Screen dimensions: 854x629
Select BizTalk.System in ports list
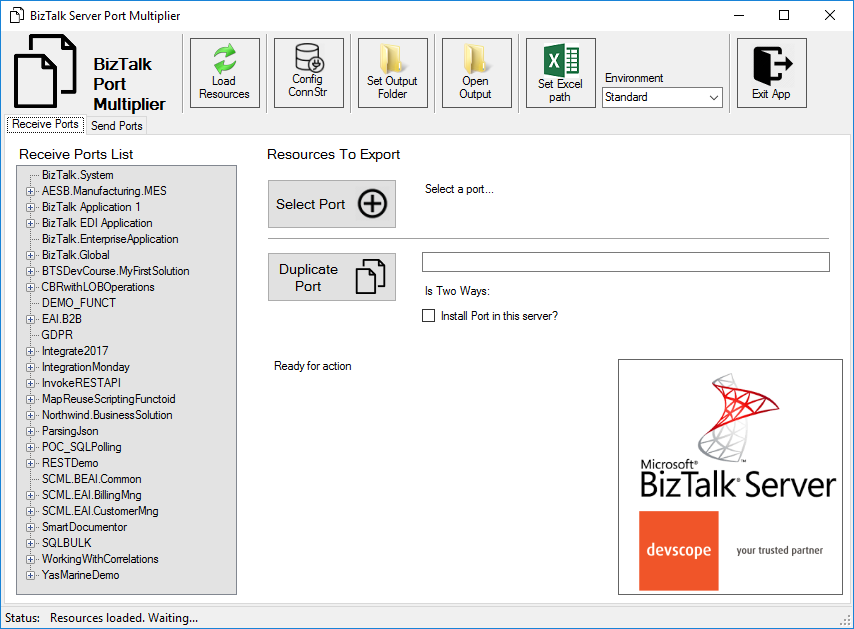click(78, 175)
